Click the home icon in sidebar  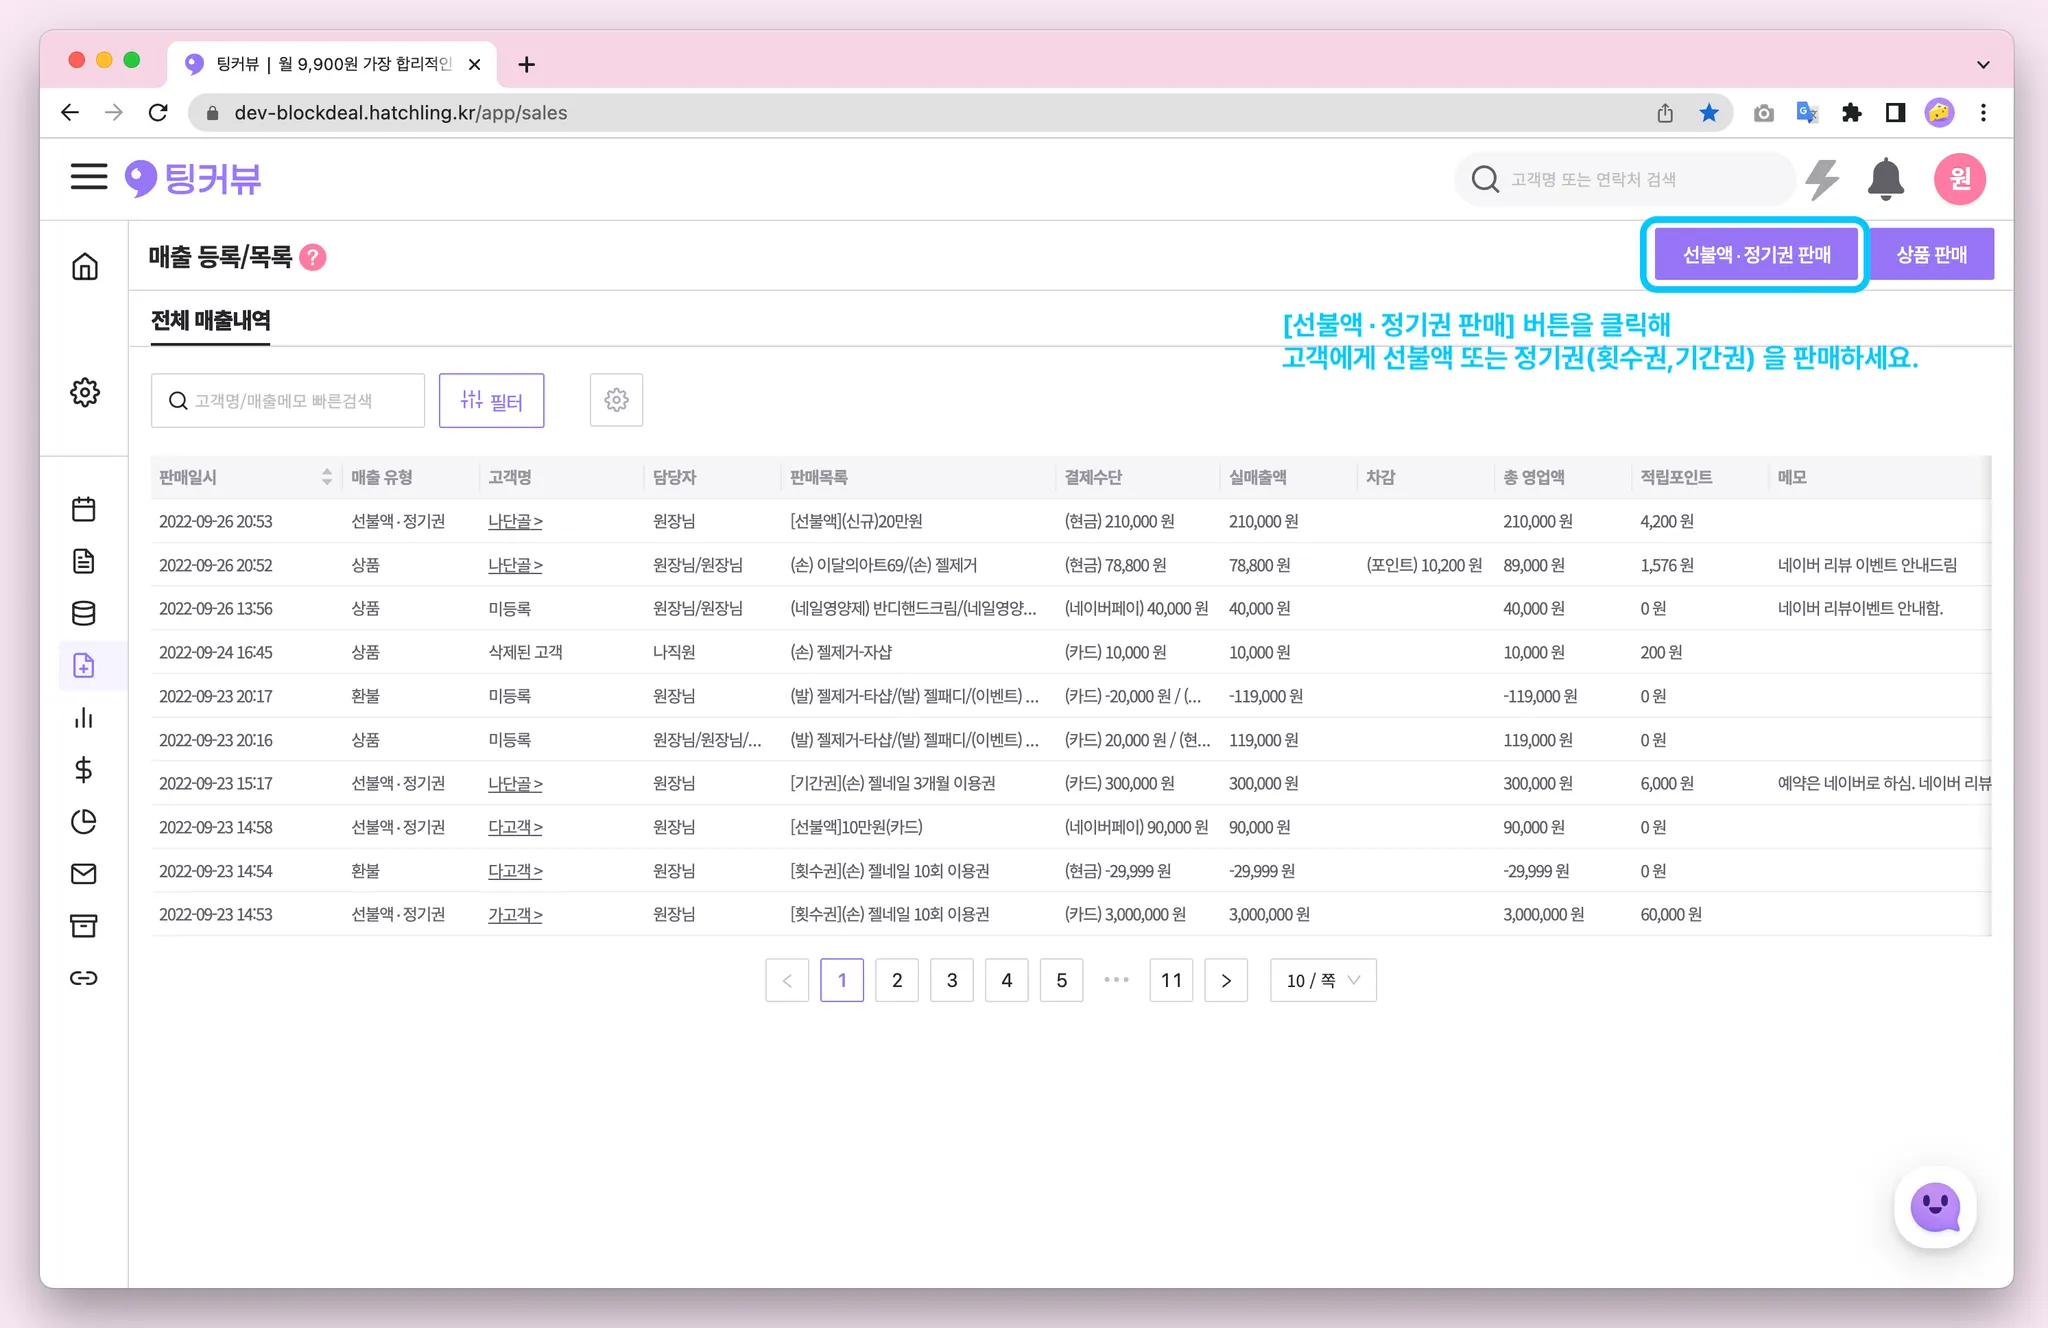coord(85,266)
